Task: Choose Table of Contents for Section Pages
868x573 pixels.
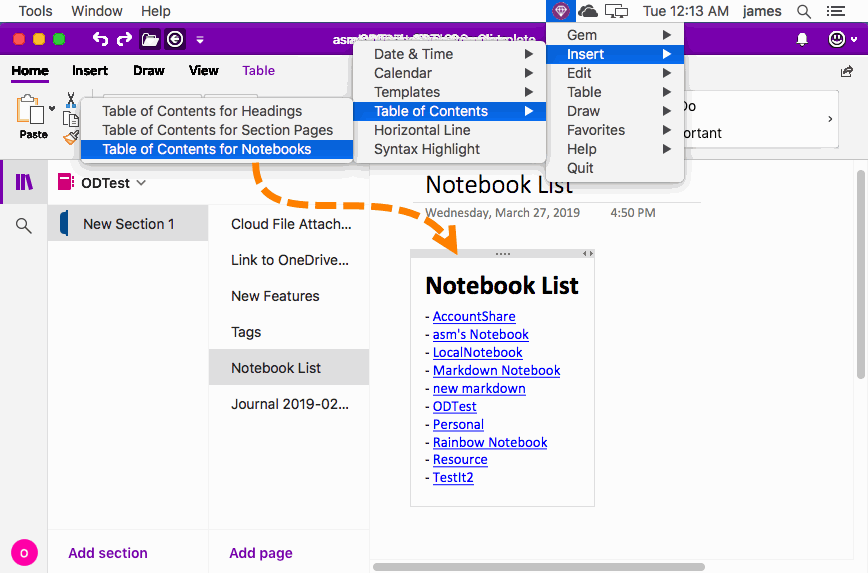Action: click(x=217, y=130)
